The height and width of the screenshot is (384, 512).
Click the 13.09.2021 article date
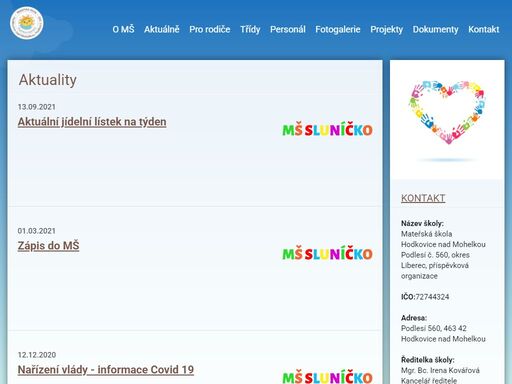tap(37, 107)
